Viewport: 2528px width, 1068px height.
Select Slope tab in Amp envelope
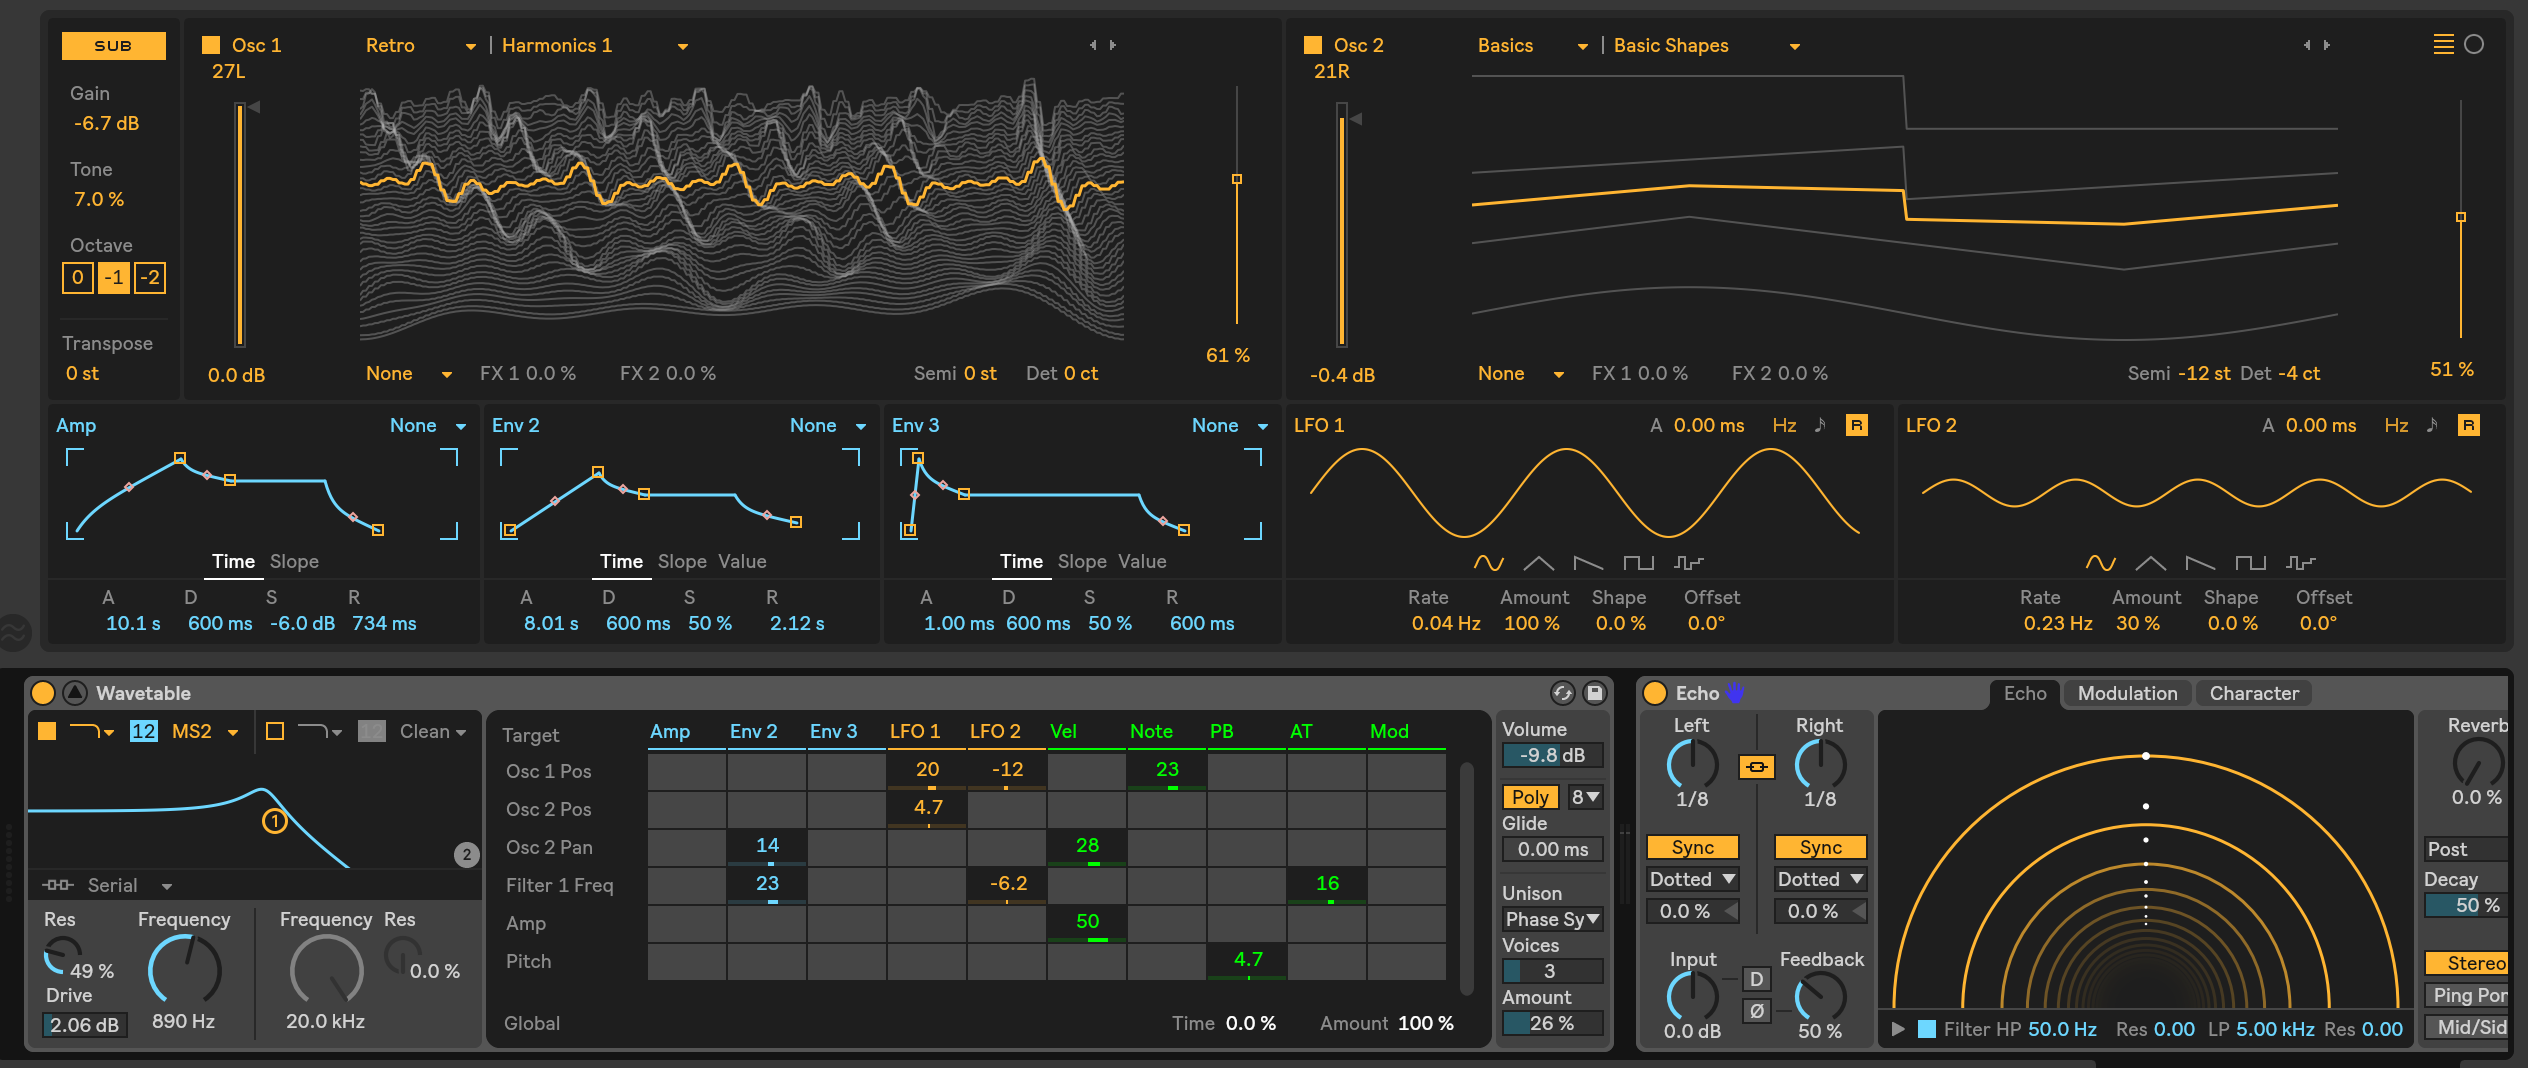[294, 562]
